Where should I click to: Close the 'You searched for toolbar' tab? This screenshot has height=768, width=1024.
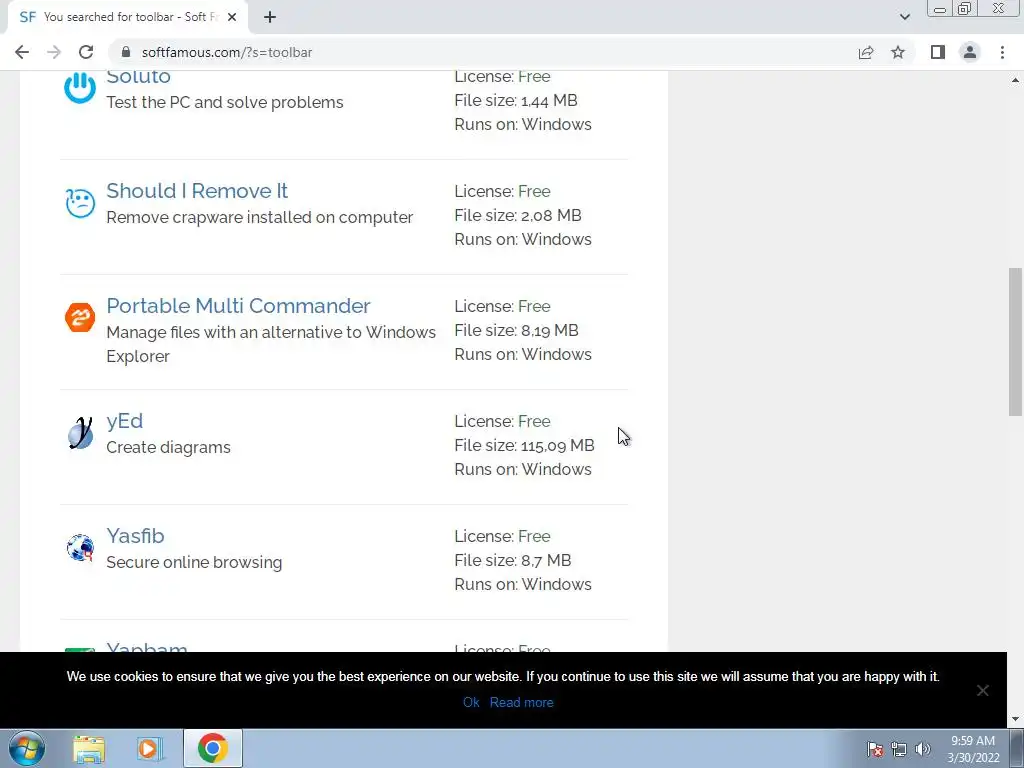pos(232,17)
